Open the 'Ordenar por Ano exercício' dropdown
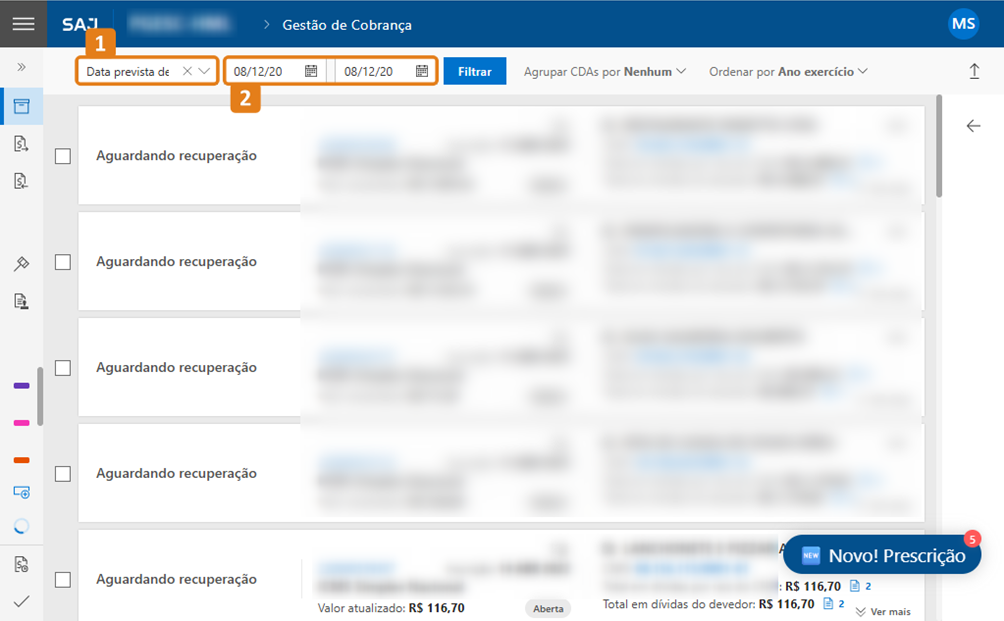Screen dimensions: 1004x621 pos(788,72)
